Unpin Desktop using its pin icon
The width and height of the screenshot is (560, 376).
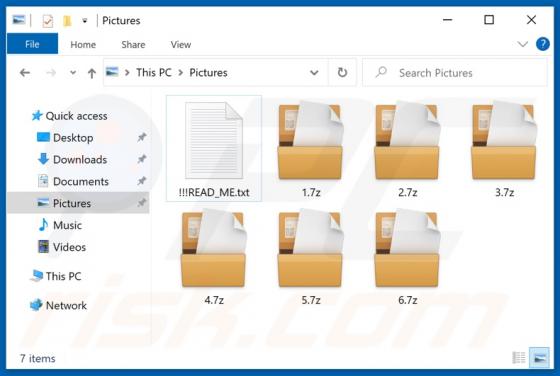(142, 137)
